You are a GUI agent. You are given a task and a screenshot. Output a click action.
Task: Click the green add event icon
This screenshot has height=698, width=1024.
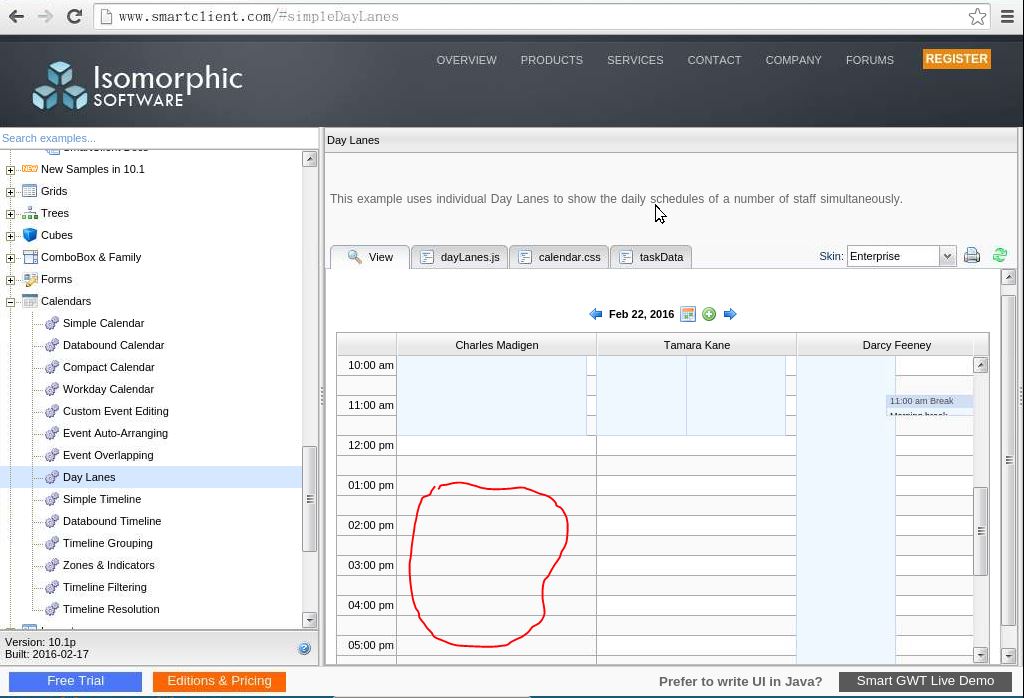tap(709, 314)
